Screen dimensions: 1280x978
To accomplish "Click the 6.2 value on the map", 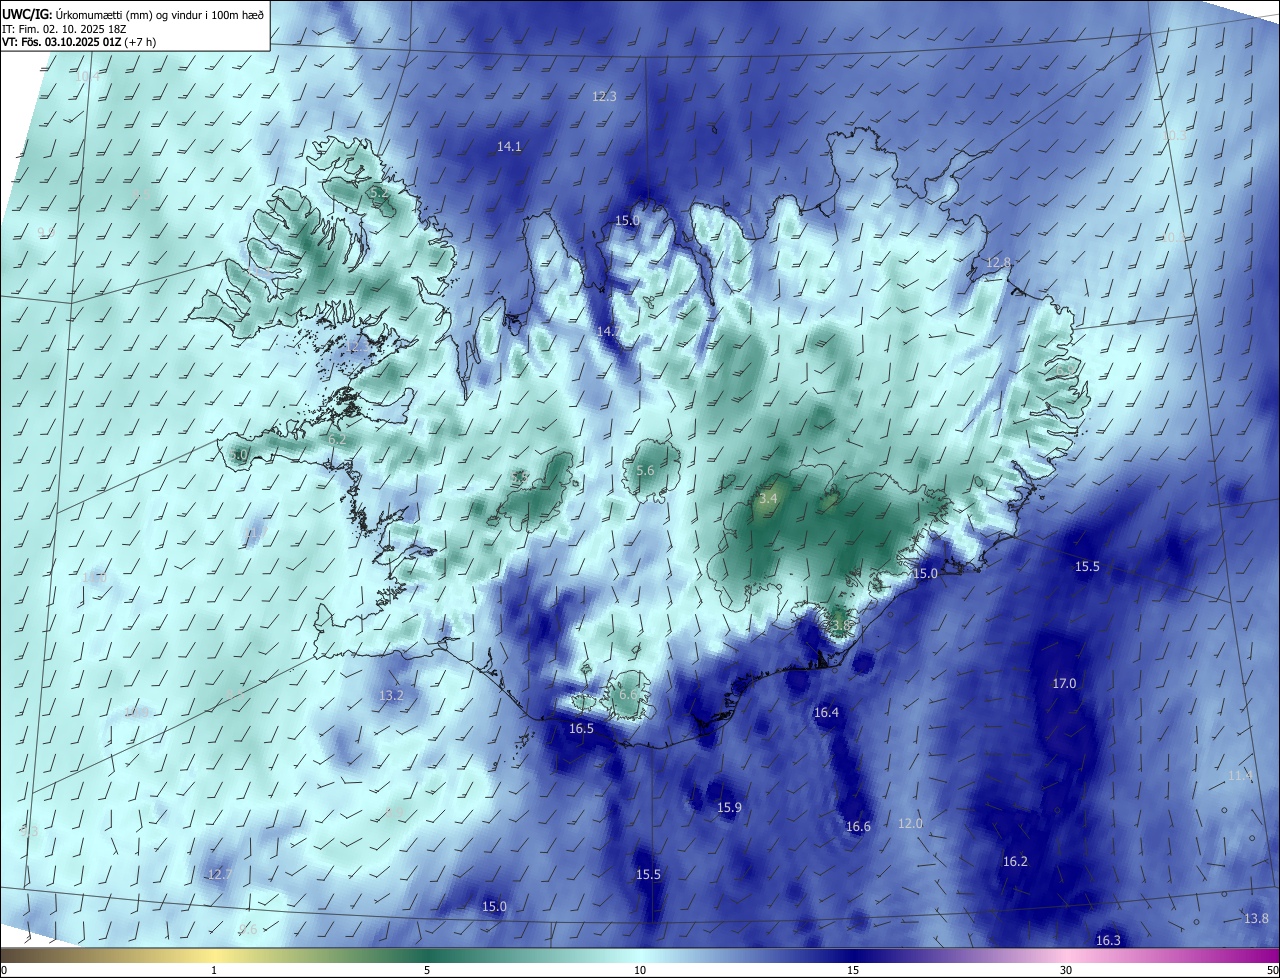I will click(x=337, y=439).
